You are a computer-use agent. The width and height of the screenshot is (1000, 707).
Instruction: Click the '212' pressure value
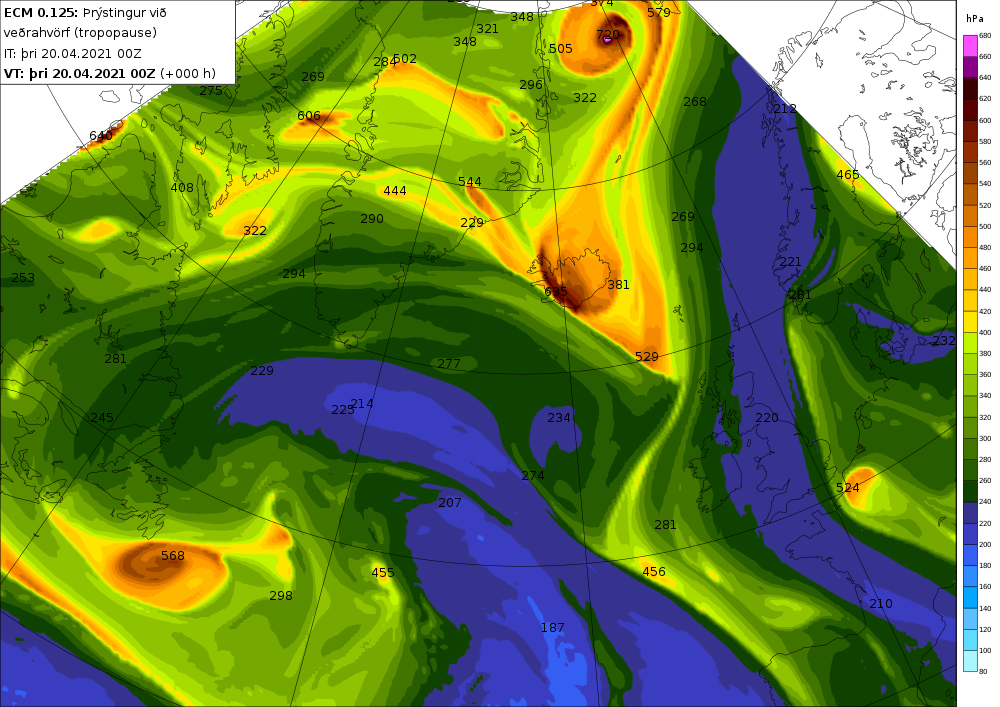pyautogui.click(x=784, y=108)
